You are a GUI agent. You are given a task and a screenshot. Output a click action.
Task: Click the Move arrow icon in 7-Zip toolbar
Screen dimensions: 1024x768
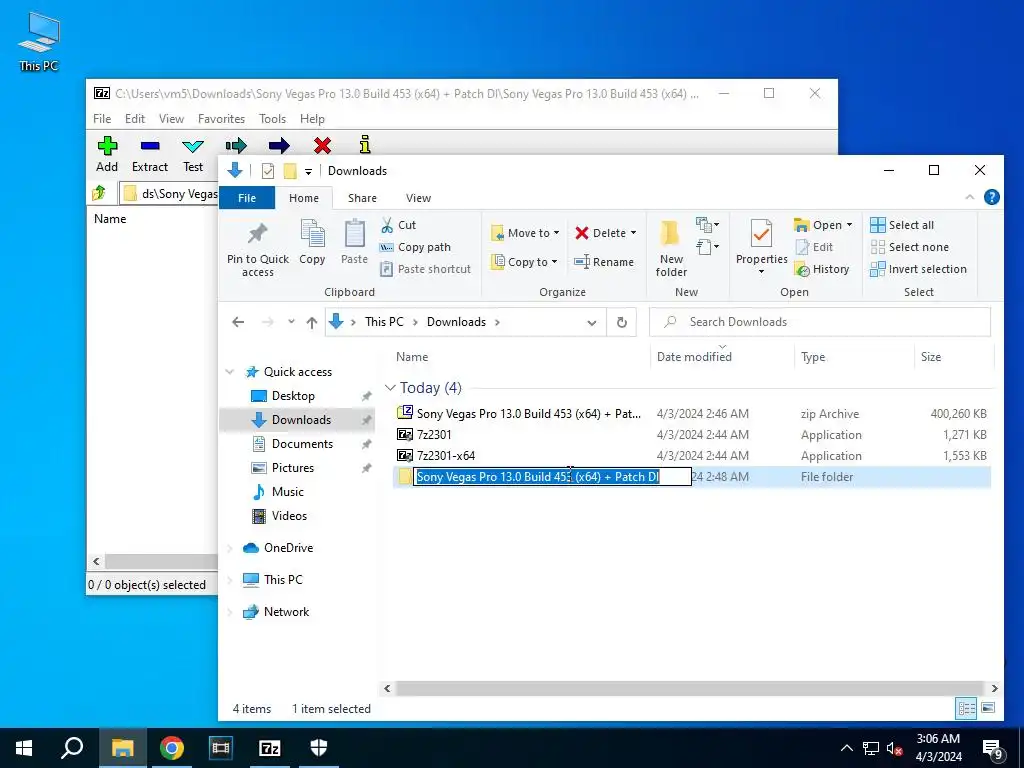(279, 145)
